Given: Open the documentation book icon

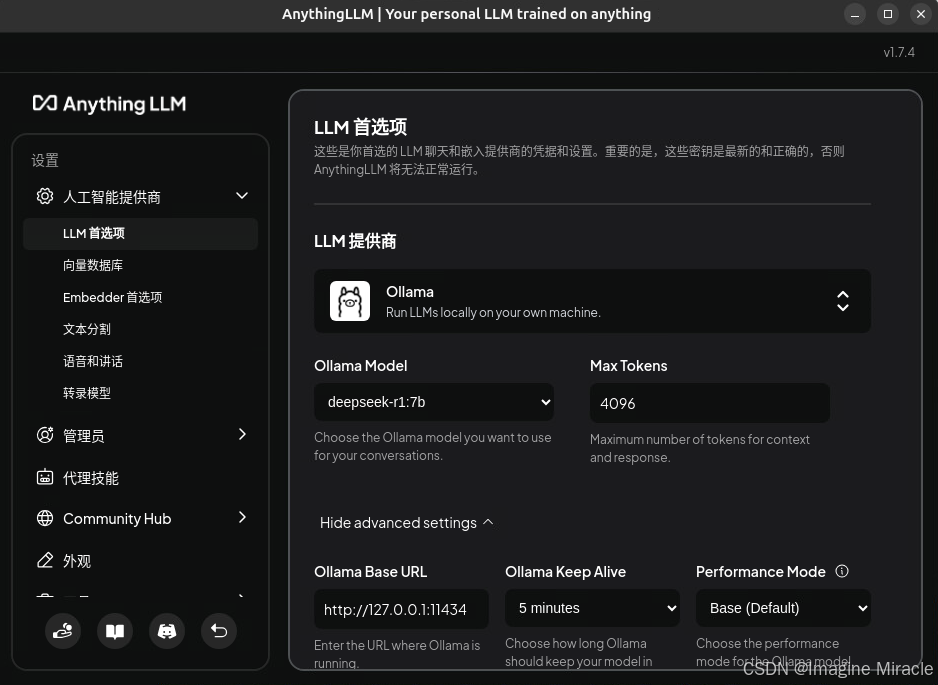Looking at the screenshot, I should (x=115, y=631).
